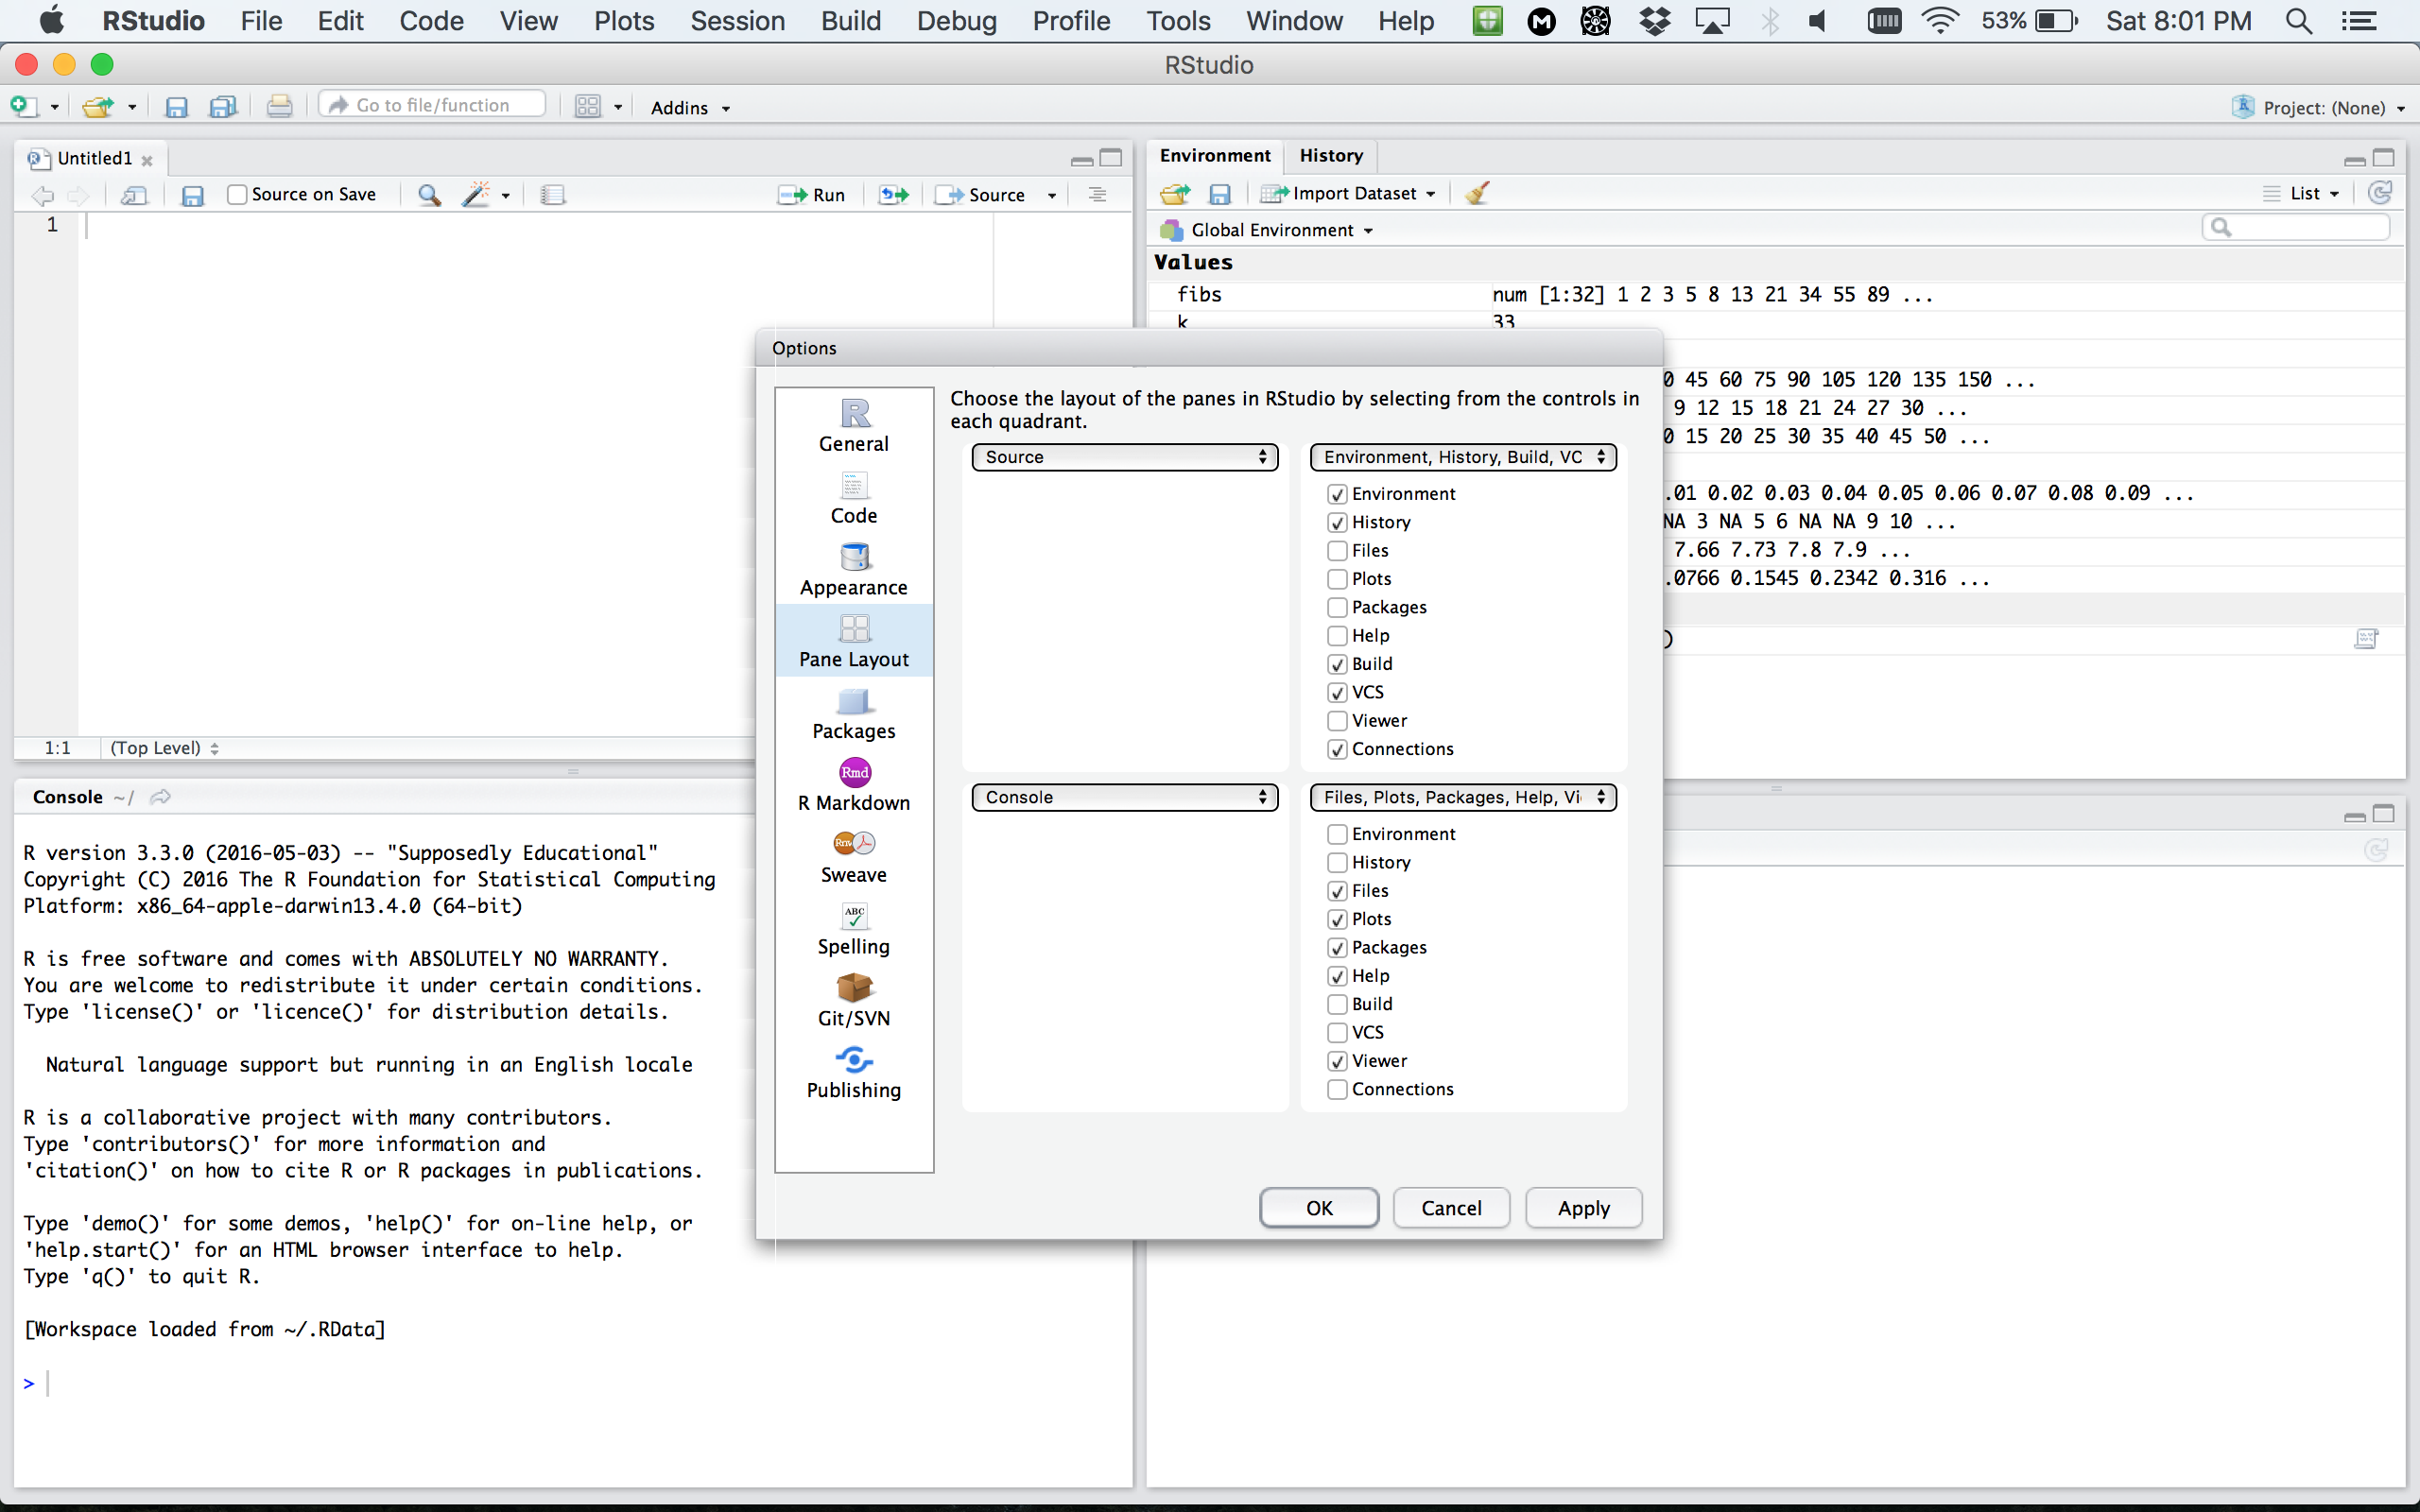
Task: Click the R Markdown options icon
Action: (x=853, y=773)
